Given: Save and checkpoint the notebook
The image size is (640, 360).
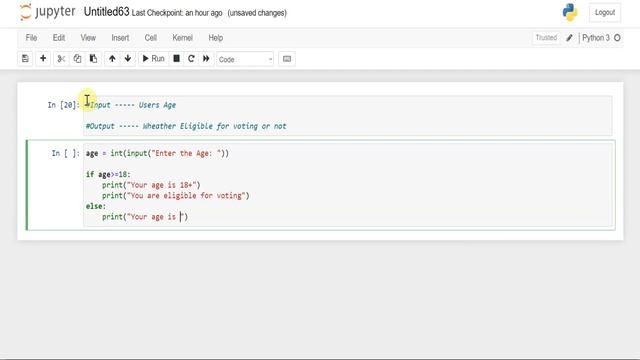Looking at the screenshot, I should click(x=25, y=59).
